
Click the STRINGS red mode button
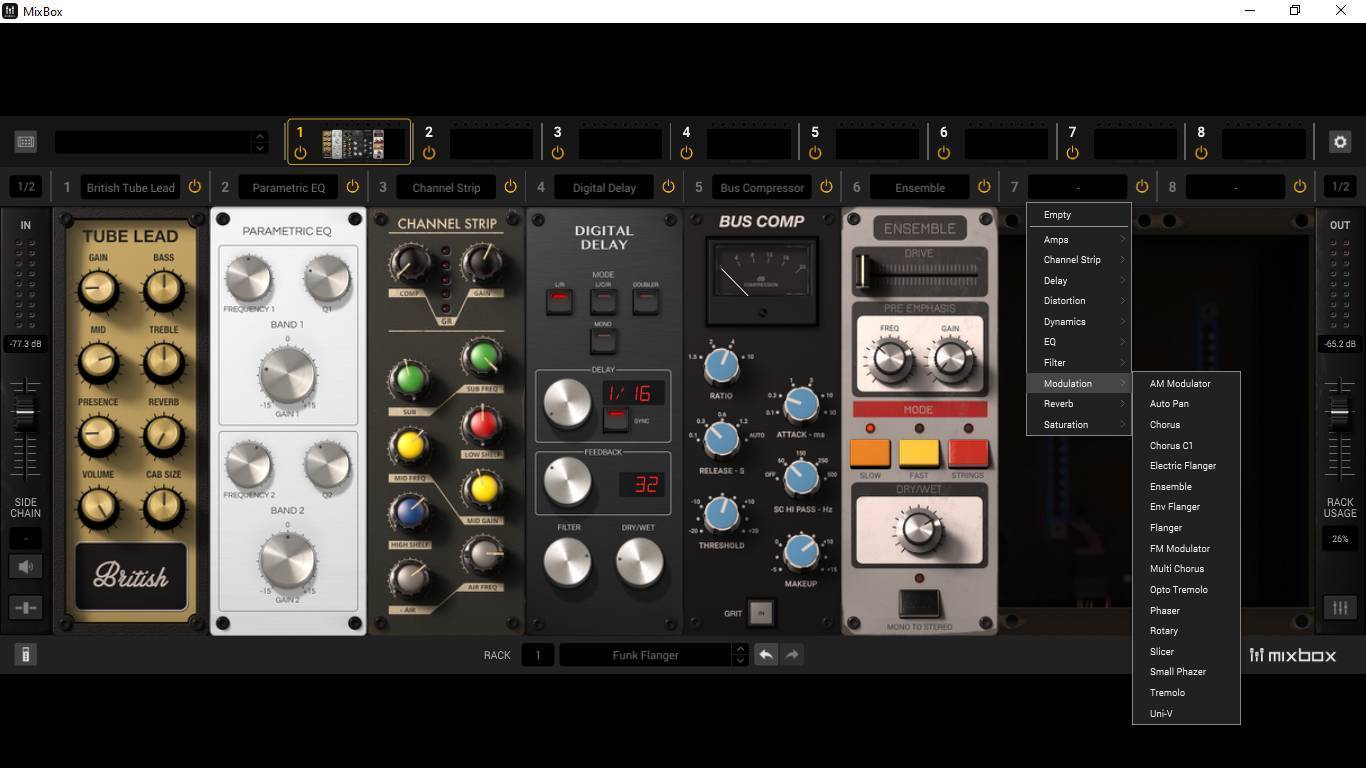pyautogui.click(x=968, y=453)
